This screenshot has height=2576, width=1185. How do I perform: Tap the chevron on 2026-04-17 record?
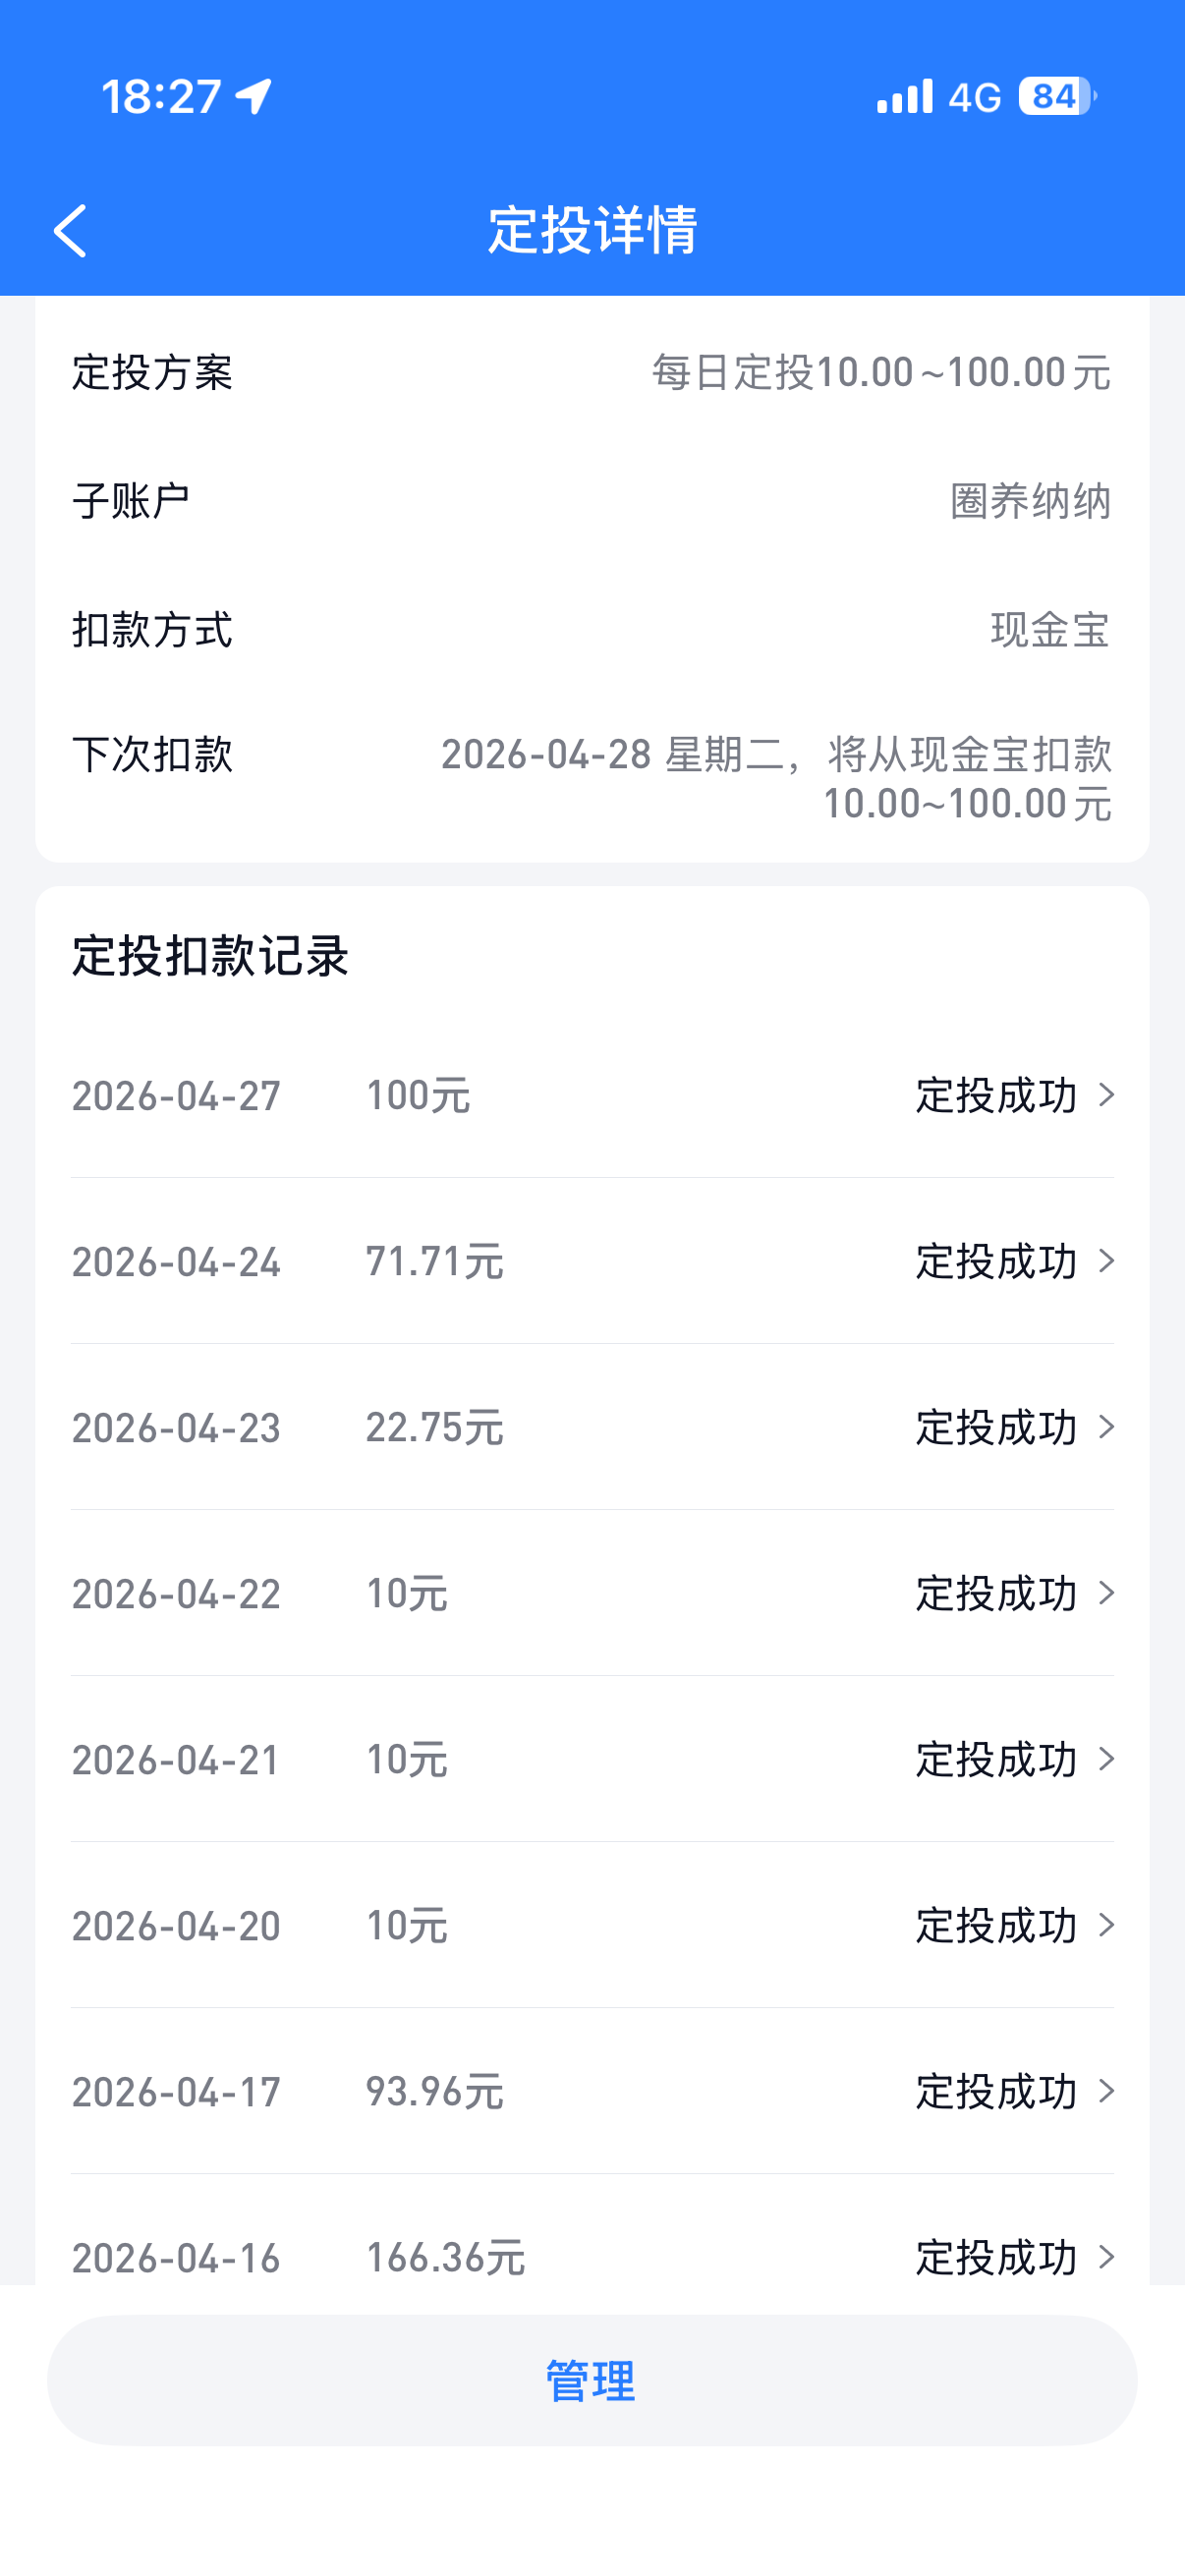1106,2091
